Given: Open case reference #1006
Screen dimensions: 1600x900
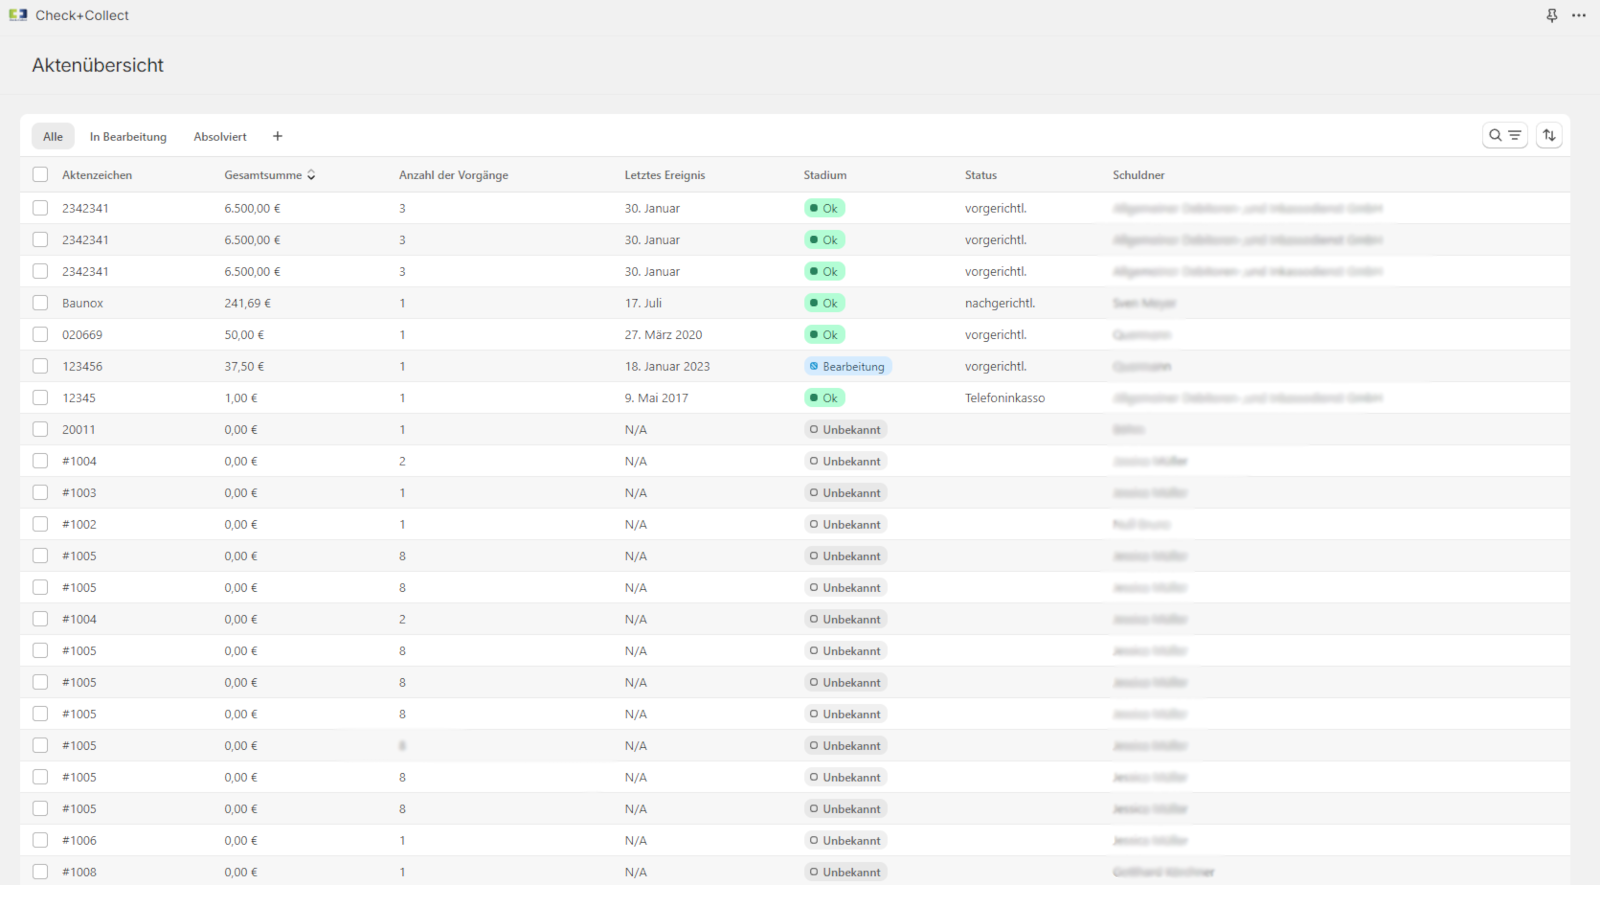Looking at the screenshot, I should pos(79,840).
